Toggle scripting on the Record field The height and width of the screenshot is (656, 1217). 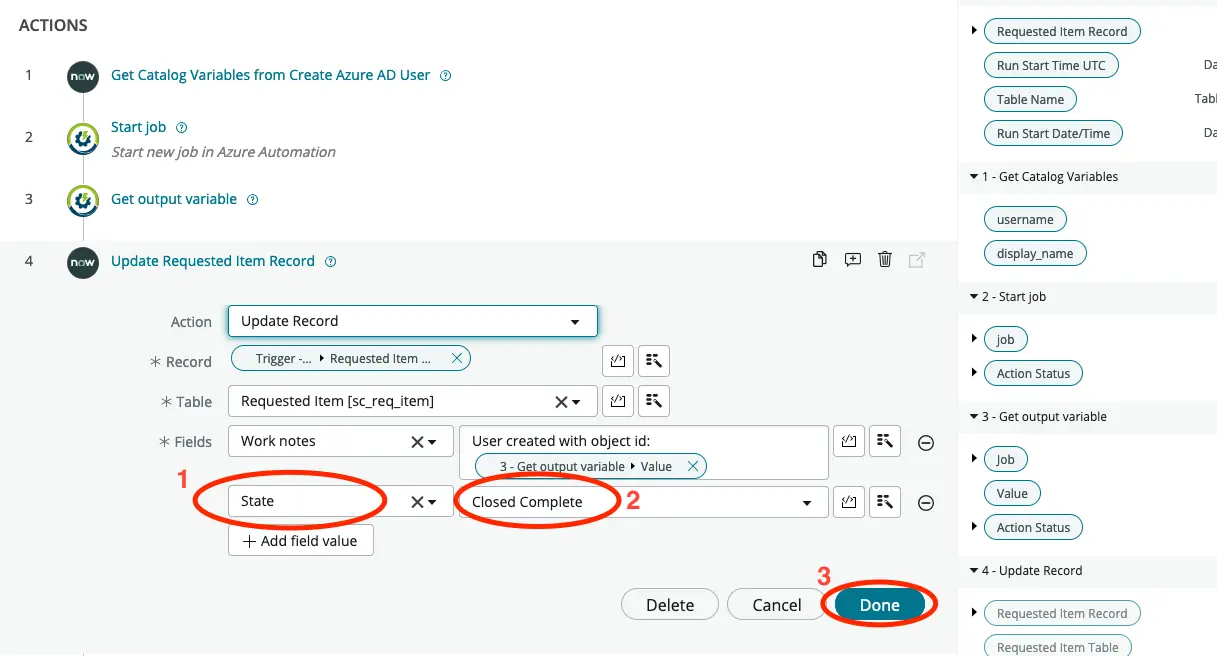(x=617, y=361)
